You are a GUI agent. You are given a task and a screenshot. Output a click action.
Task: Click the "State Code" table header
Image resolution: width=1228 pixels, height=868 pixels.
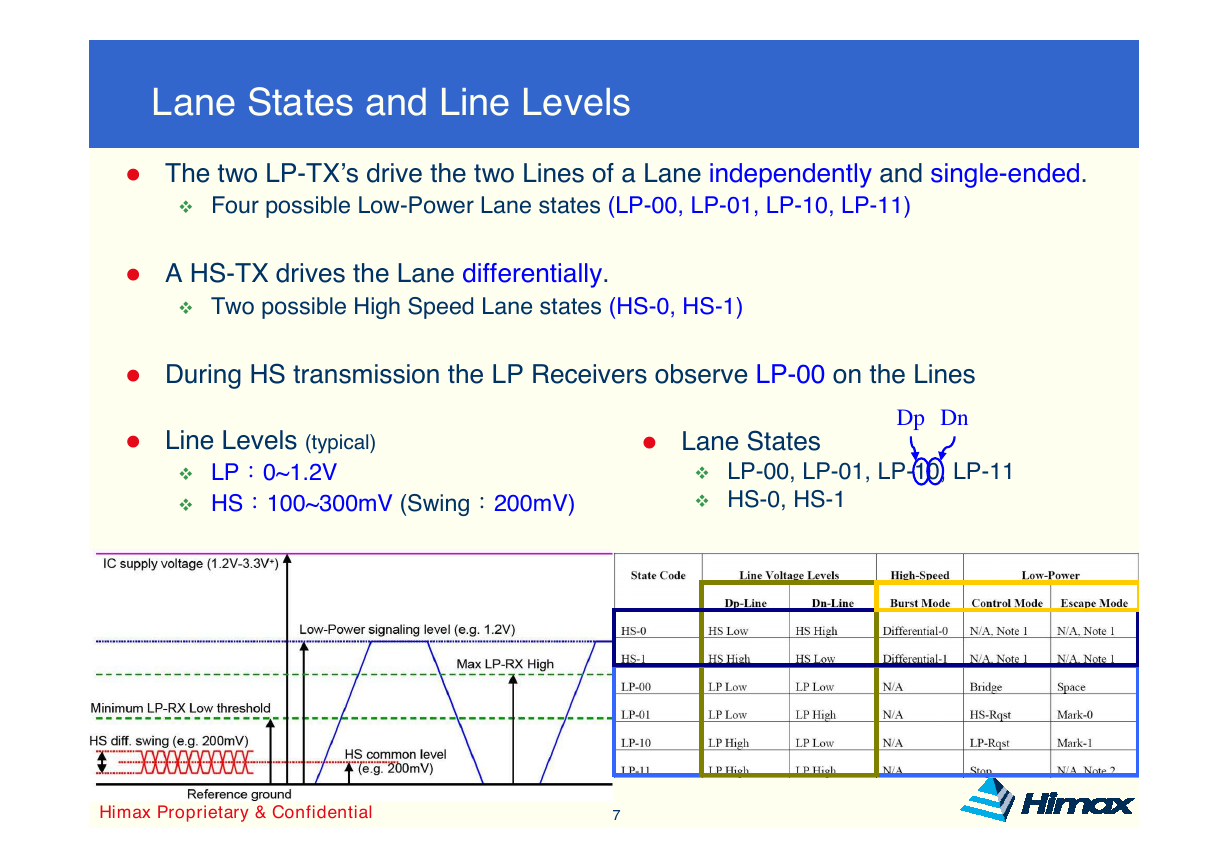point(658,575)
